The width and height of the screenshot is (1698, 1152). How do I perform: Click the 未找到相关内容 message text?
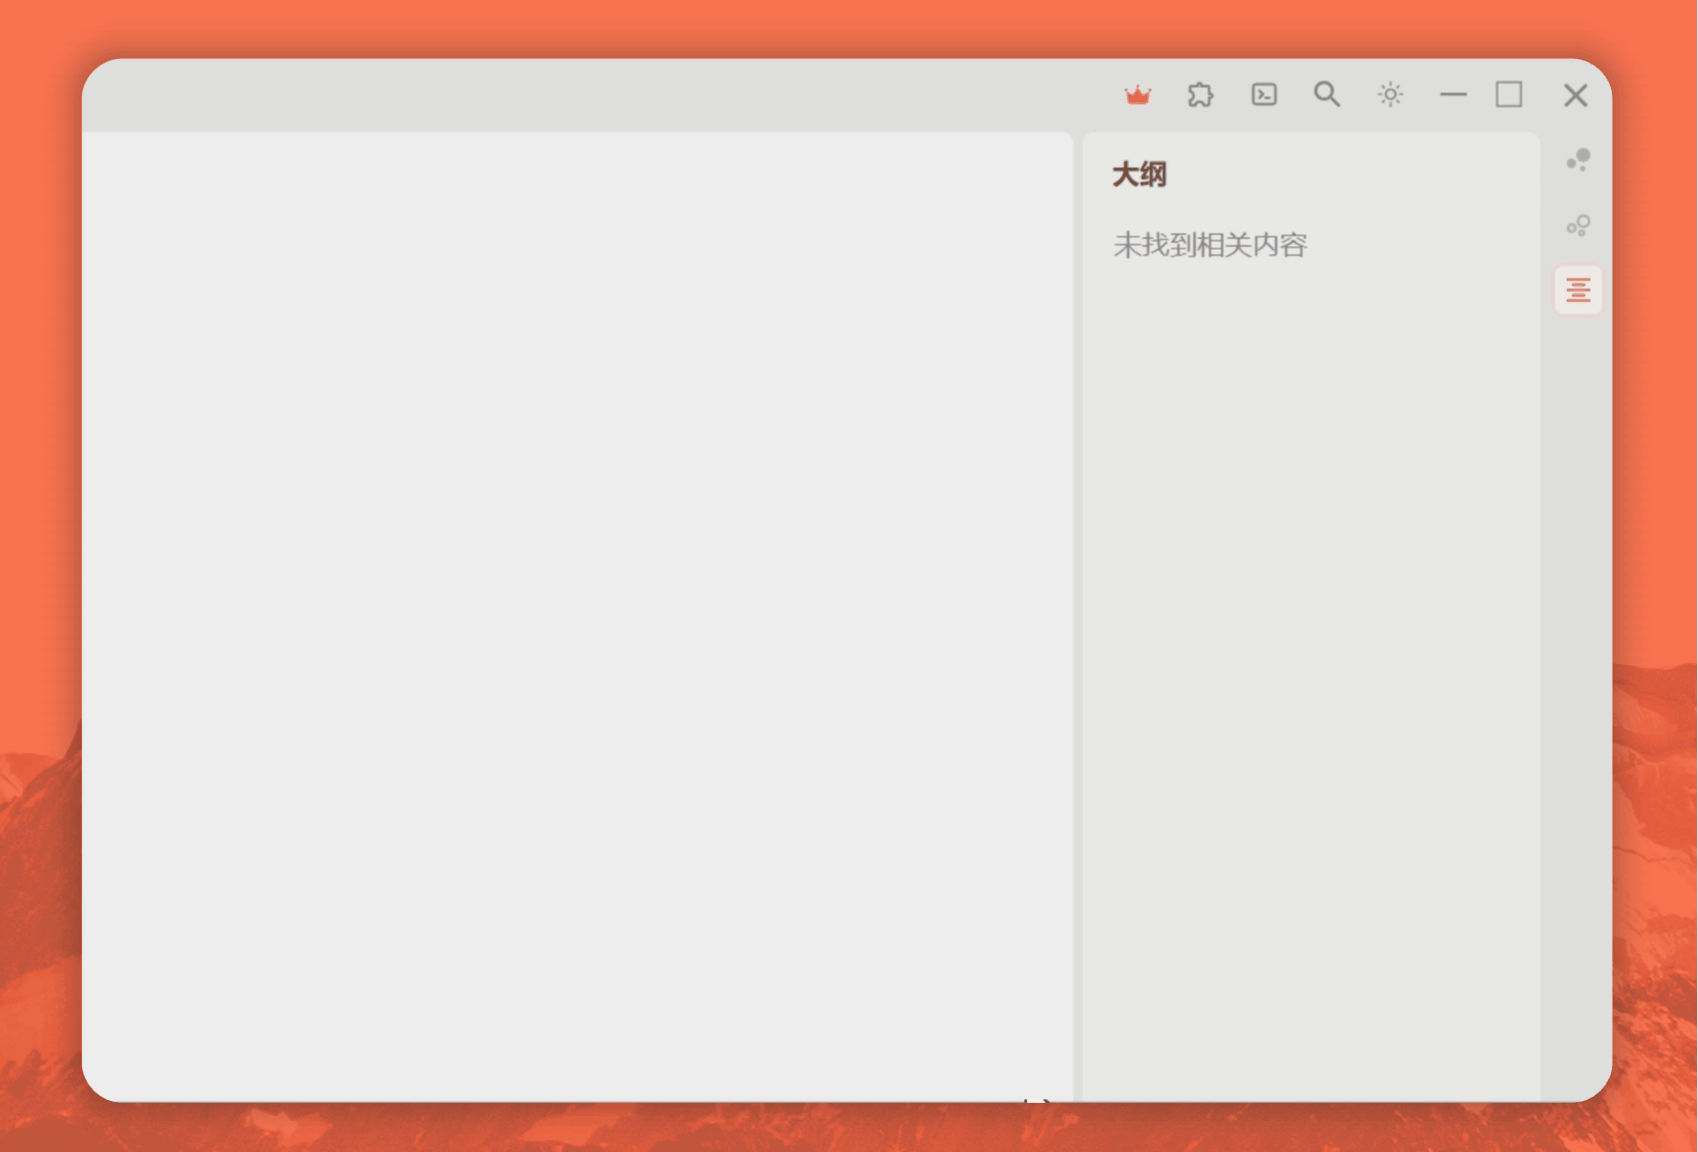pos(1210,245)
